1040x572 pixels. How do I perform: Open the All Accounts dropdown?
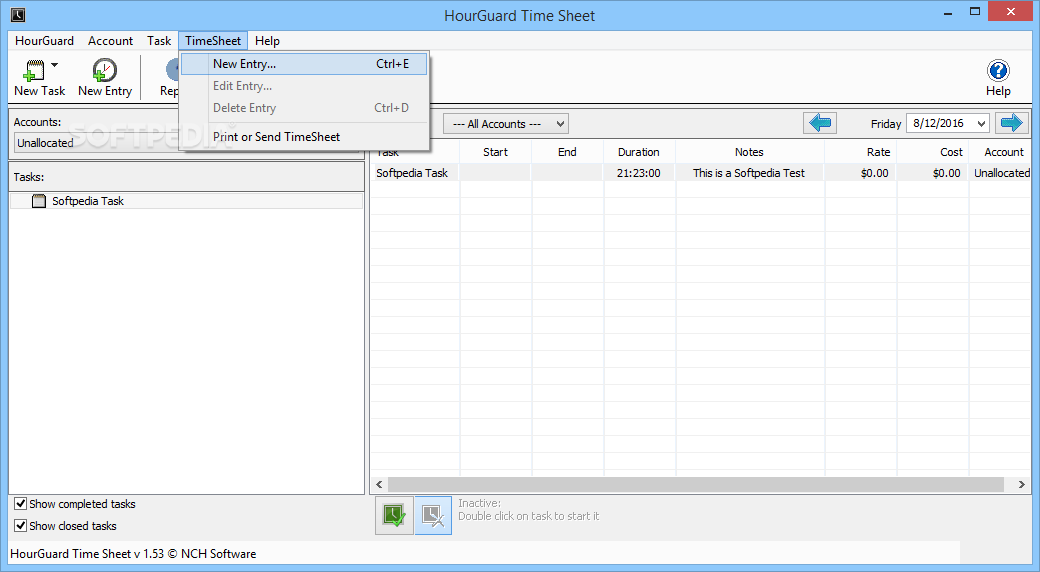tap(505, 123)
